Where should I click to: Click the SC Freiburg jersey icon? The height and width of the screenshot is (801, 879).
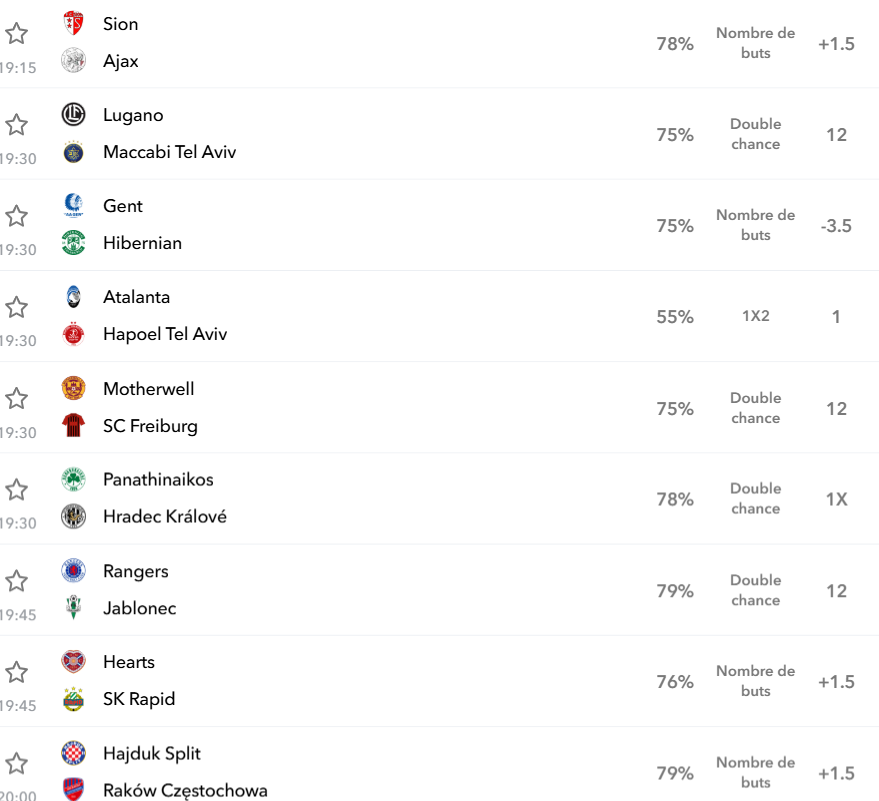click(x=73, y=425)
